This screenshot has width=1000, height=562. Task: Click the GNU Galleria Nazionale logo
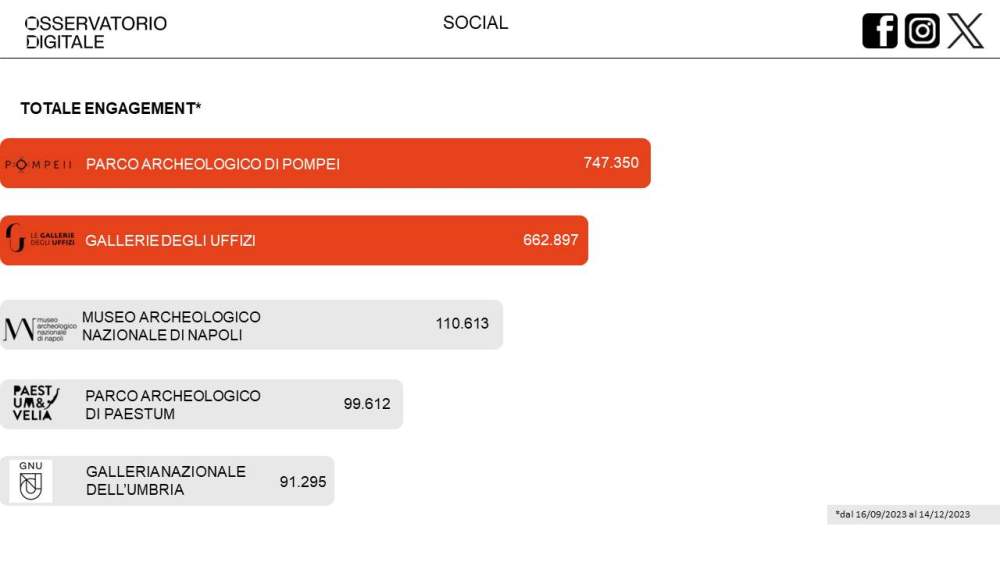[31, 481]
